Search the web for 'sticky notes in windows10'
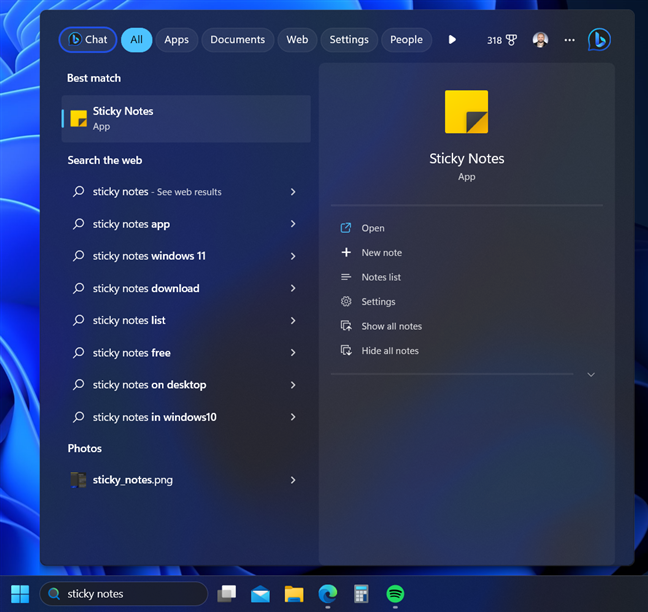 (x=186, y=417)
